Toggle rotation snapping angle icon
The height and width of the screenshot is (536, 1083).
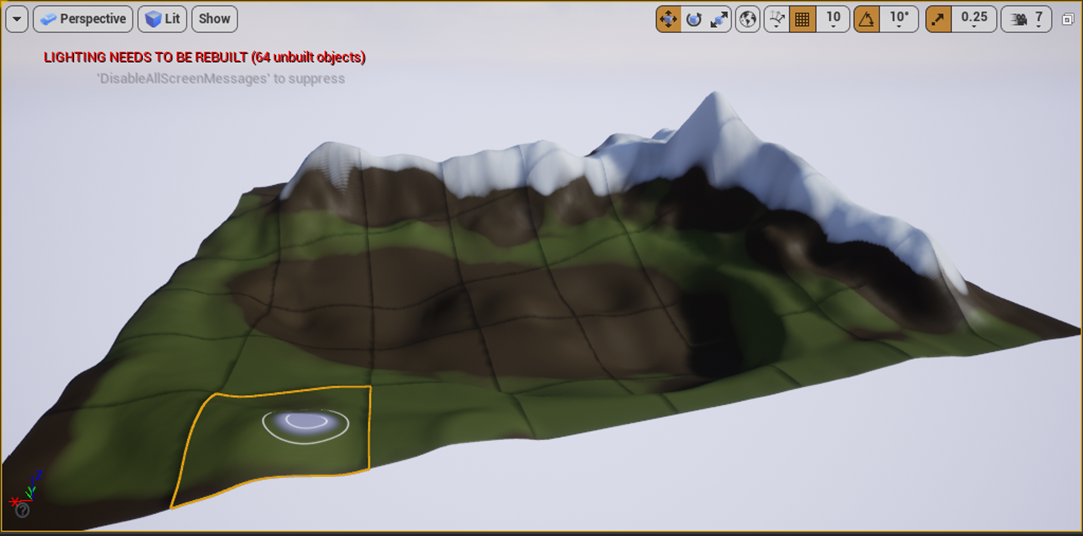(x=867, y=19)
